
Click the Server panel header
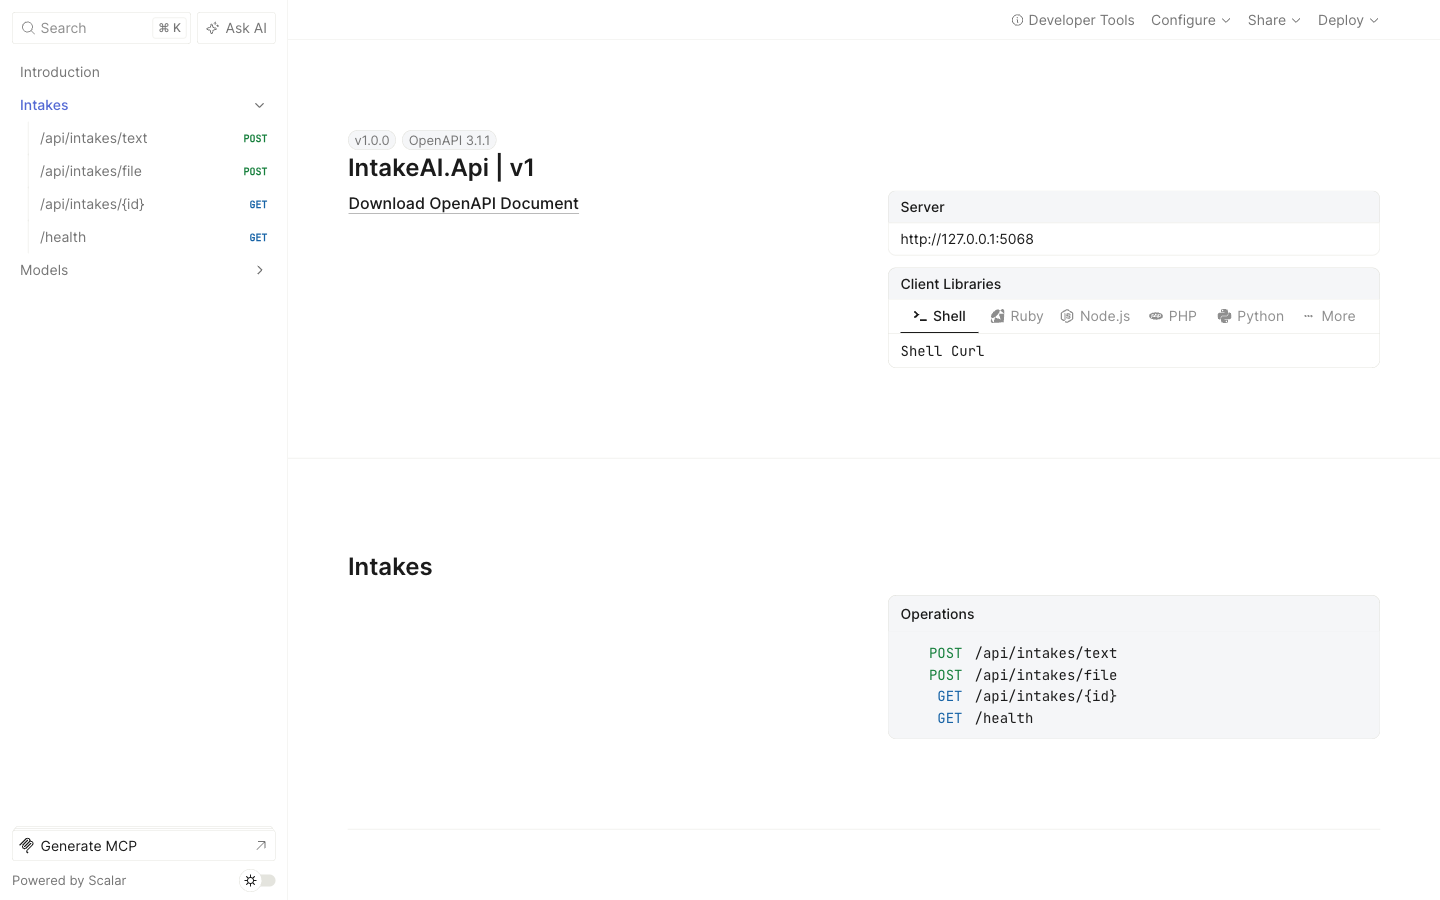(x=1133, y=207)
